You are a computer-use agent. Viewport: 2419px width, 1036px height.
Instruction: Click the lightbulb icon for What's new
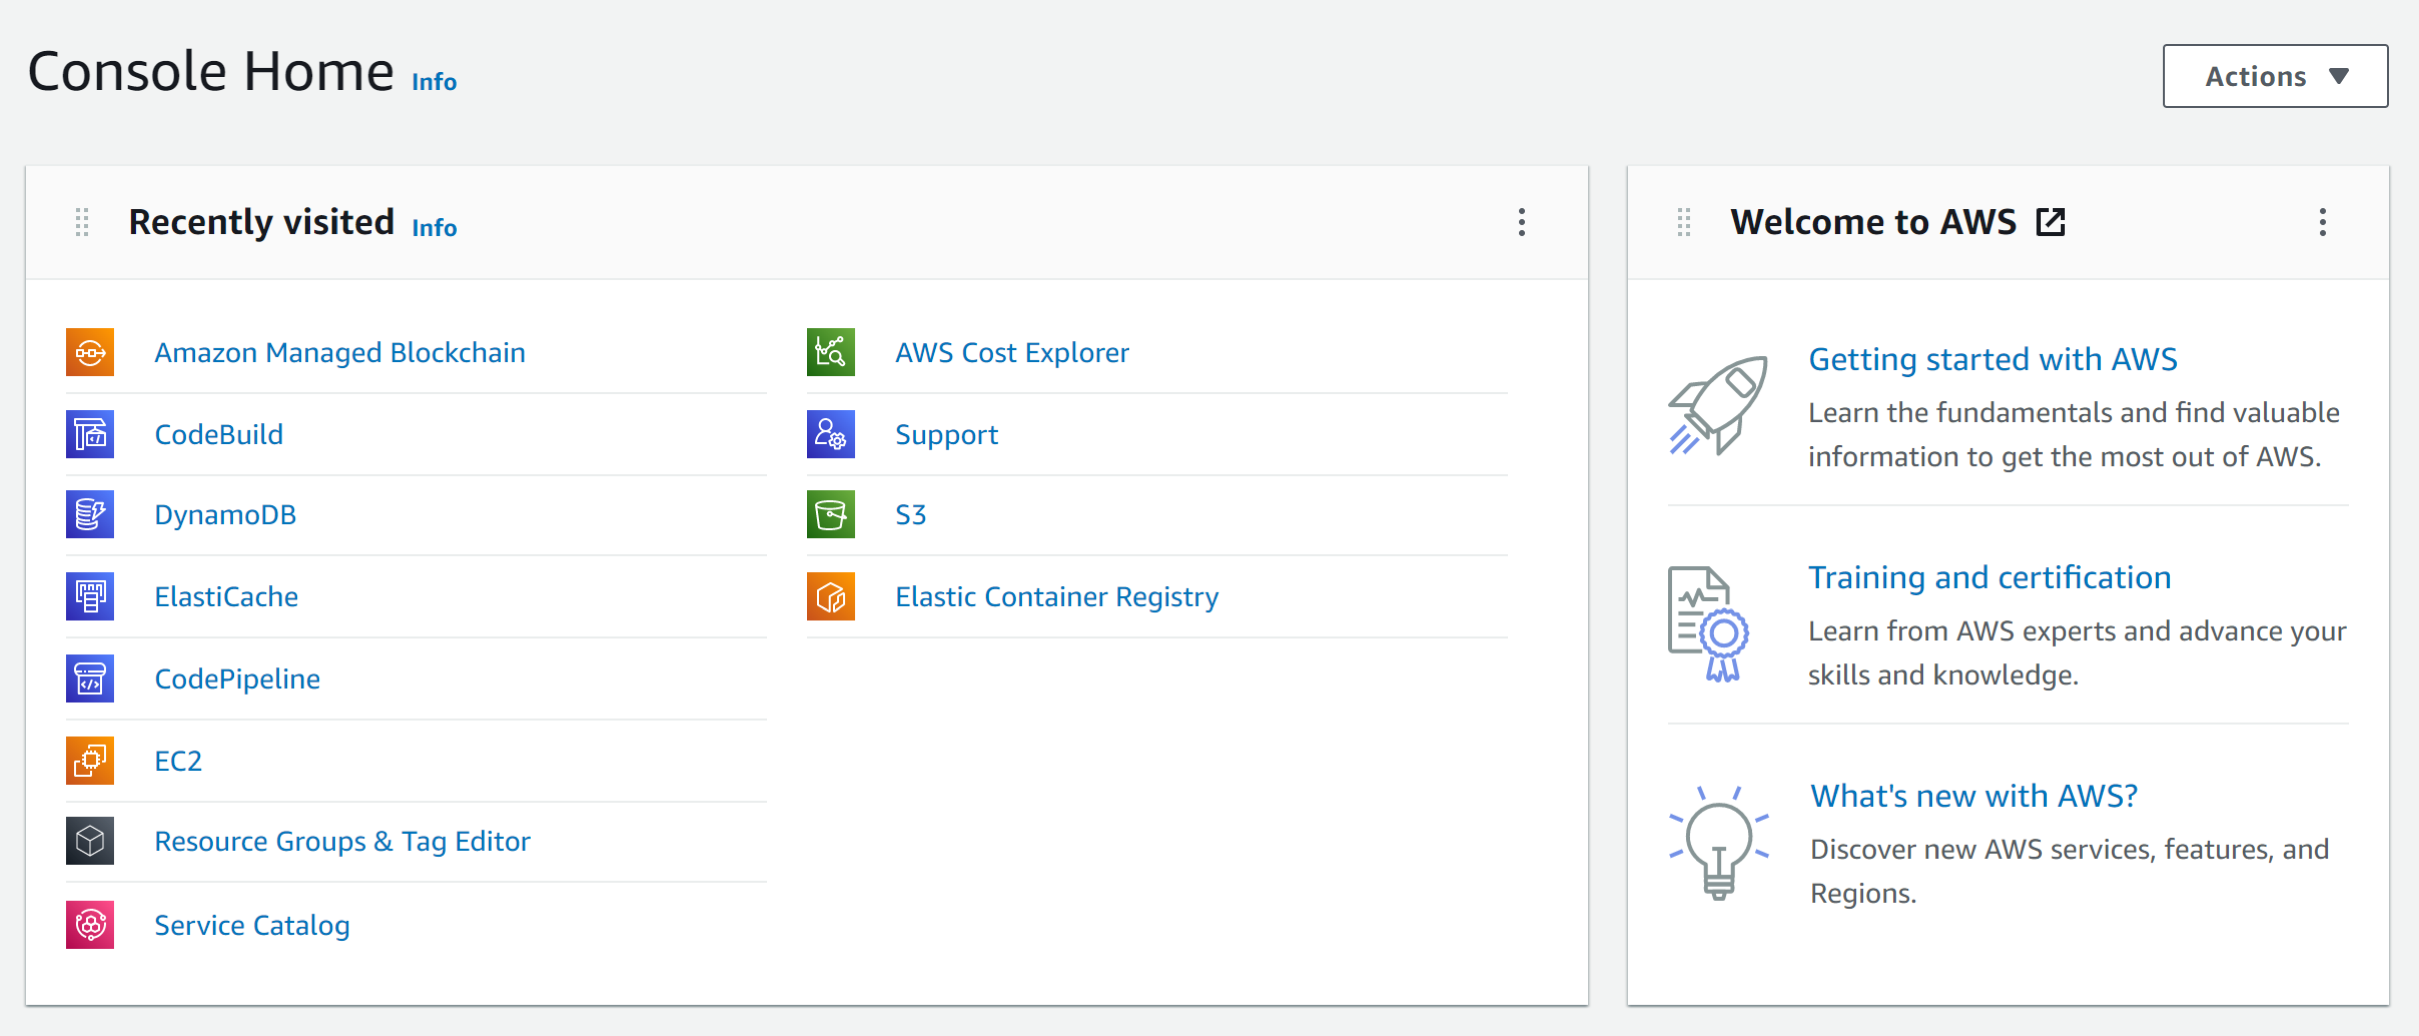click(1719, 843)
